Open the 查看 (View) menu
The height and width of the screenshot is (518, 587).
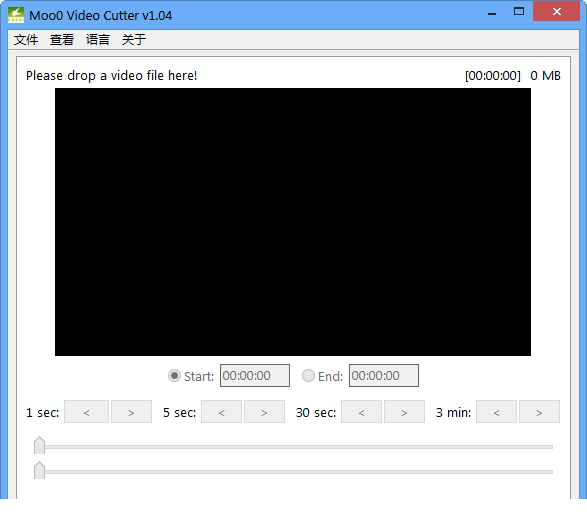(62, 39)
